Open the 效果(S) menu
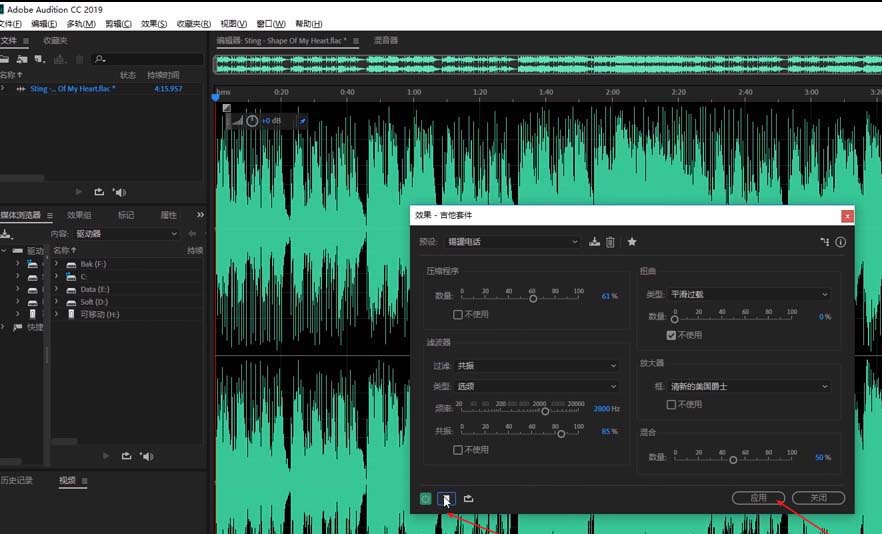 (154, 23)
